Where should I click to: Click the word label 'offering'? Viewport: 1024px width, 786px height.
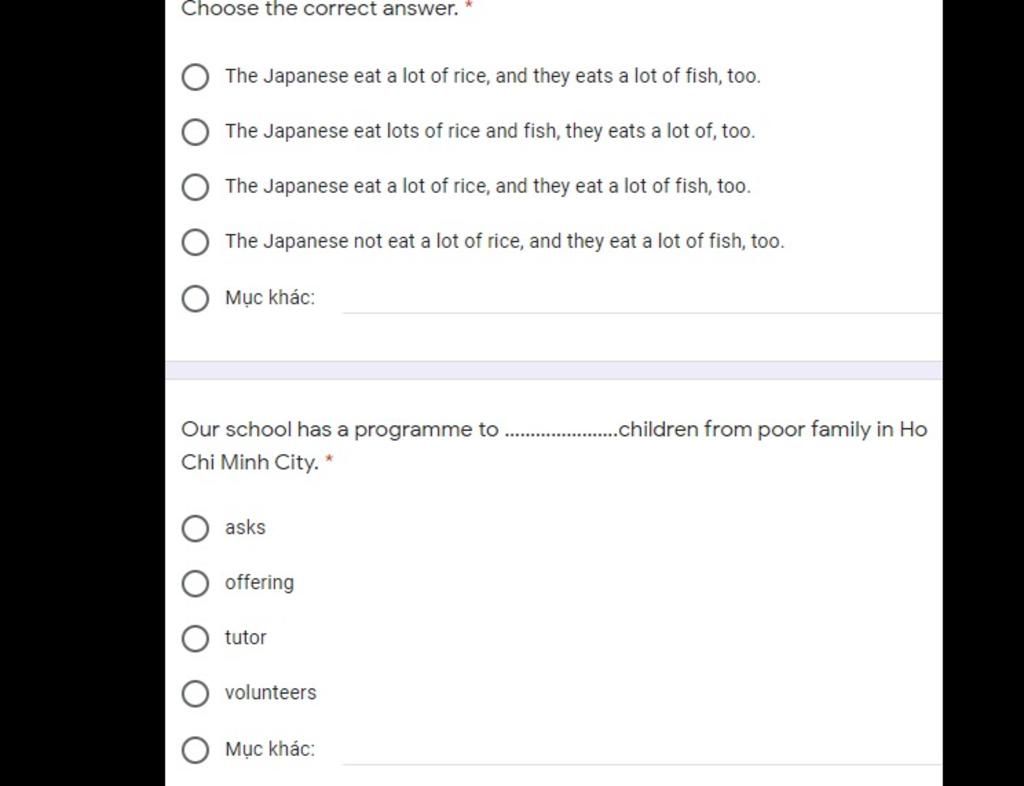click(259, 582)
